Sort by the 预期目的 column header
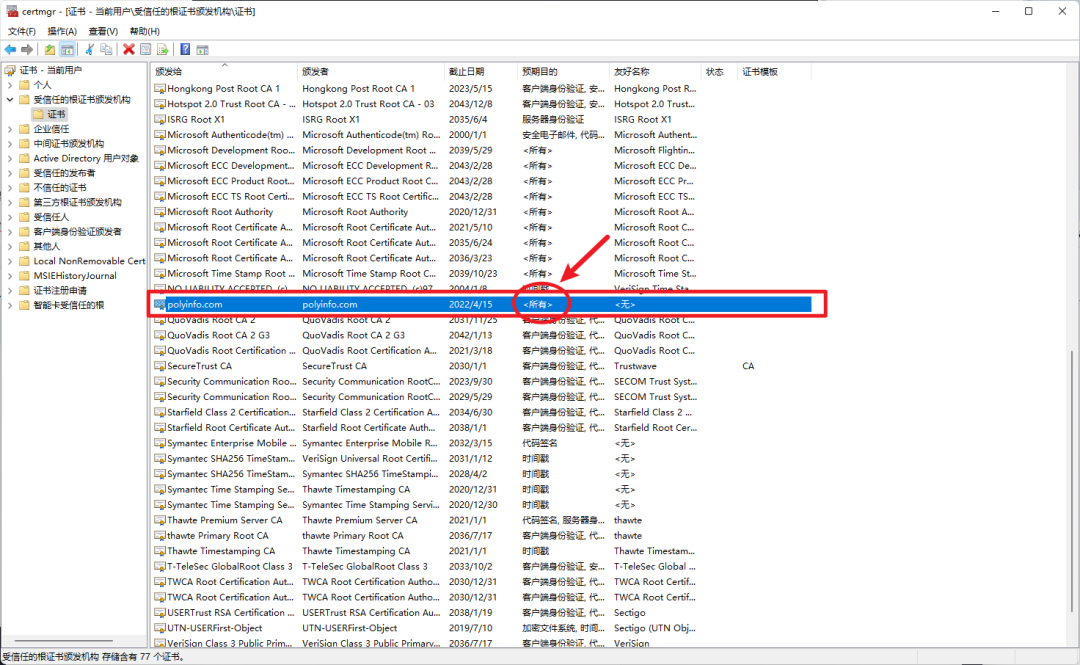 point(563,72)
